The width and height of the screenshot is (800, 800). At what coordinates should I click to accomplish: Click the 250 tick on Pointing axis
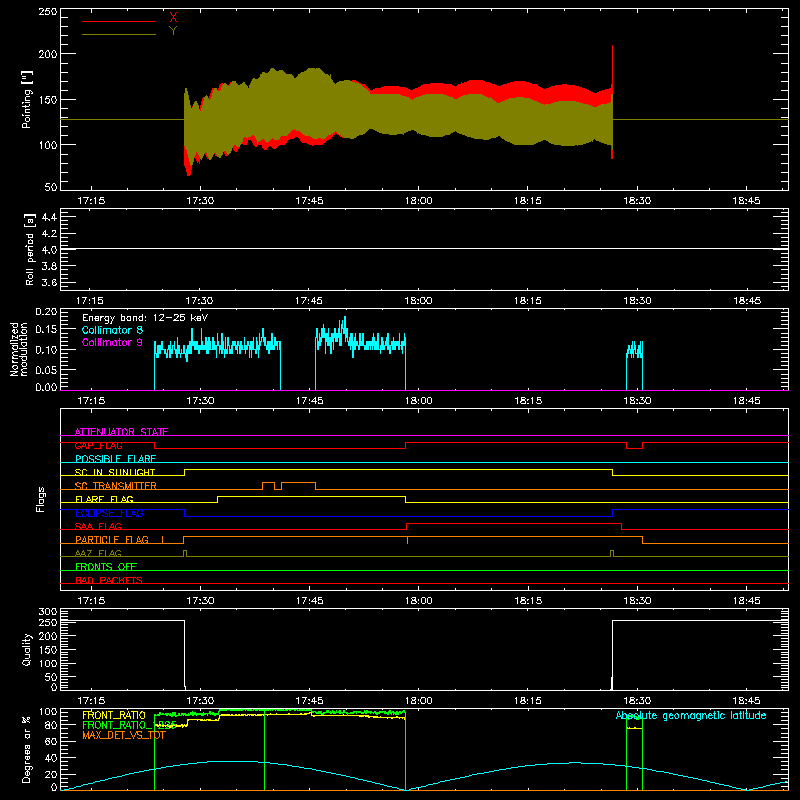pyautogui.click(x=48, y=11)
